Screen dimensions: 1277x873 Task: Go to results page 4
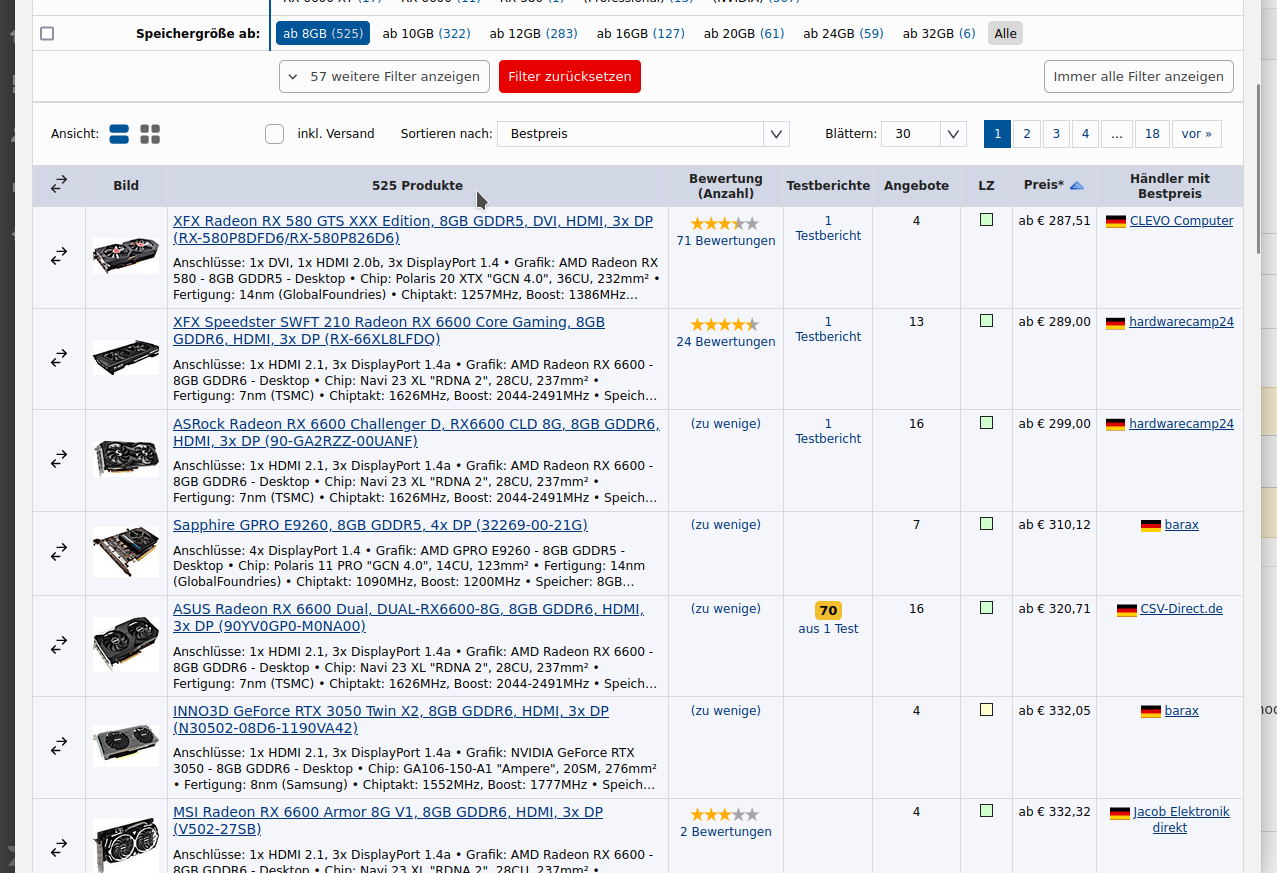pyautogui.click(x=1085, y=134)
